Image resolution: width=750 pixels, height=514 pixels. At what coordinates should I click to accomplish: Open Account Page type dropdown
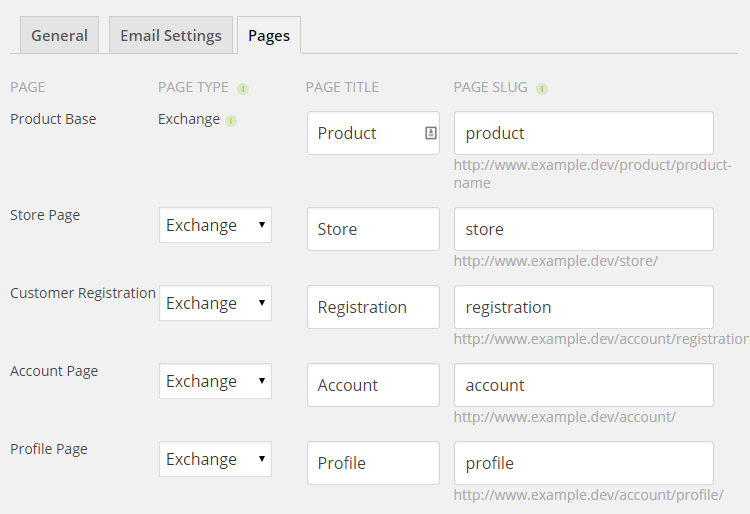click(x=215, y=381)
